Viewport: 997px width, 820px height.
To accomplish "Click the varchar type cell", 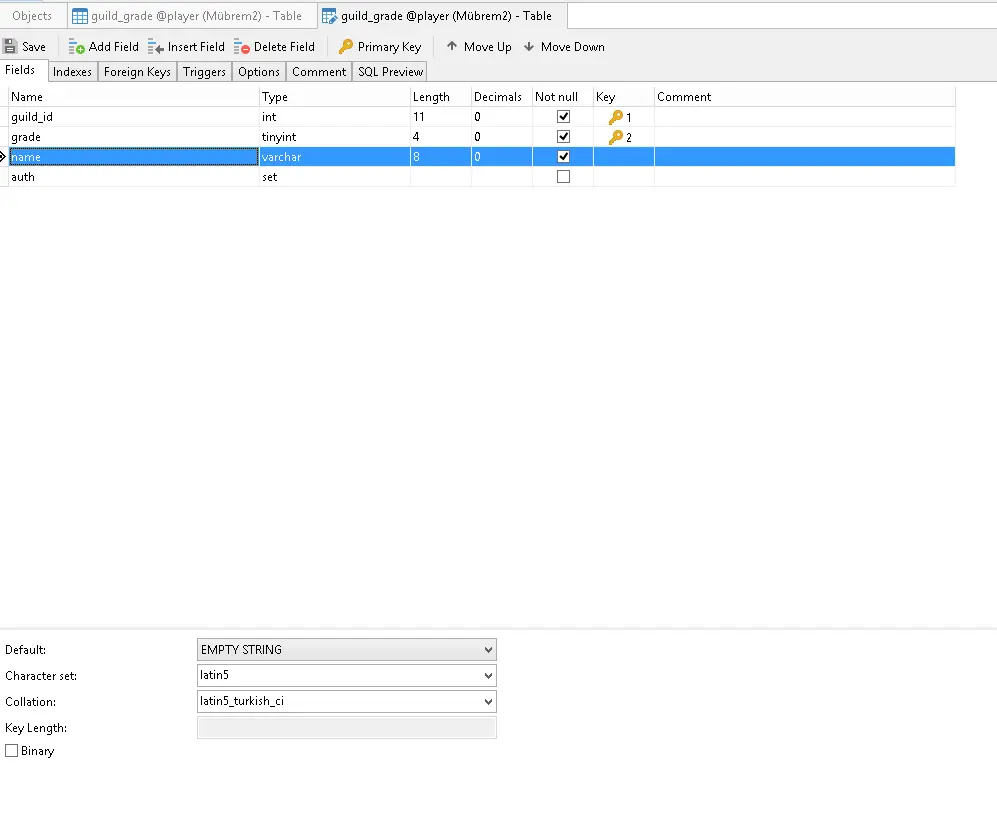I will [x=334, y=157].
